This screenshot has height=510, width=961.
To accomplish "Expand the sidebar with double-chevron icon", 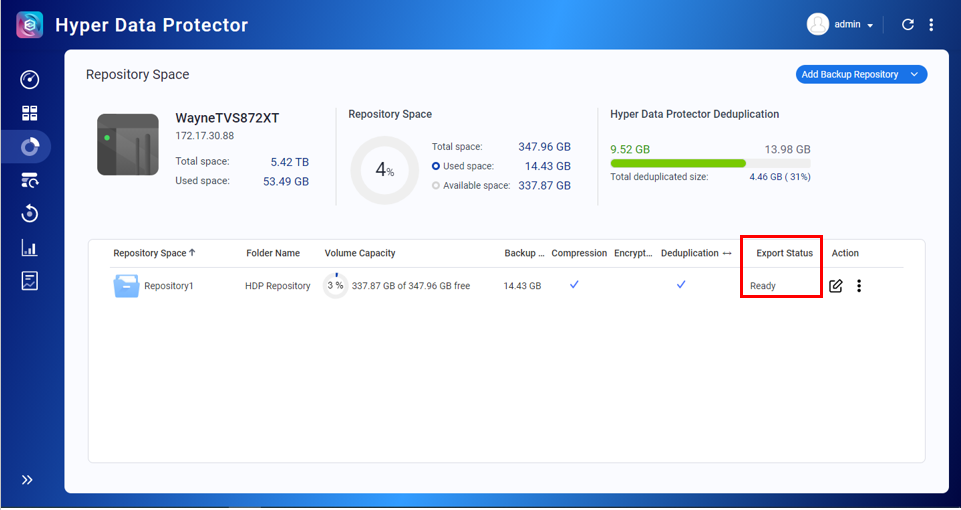I will [x=27, y=480].
